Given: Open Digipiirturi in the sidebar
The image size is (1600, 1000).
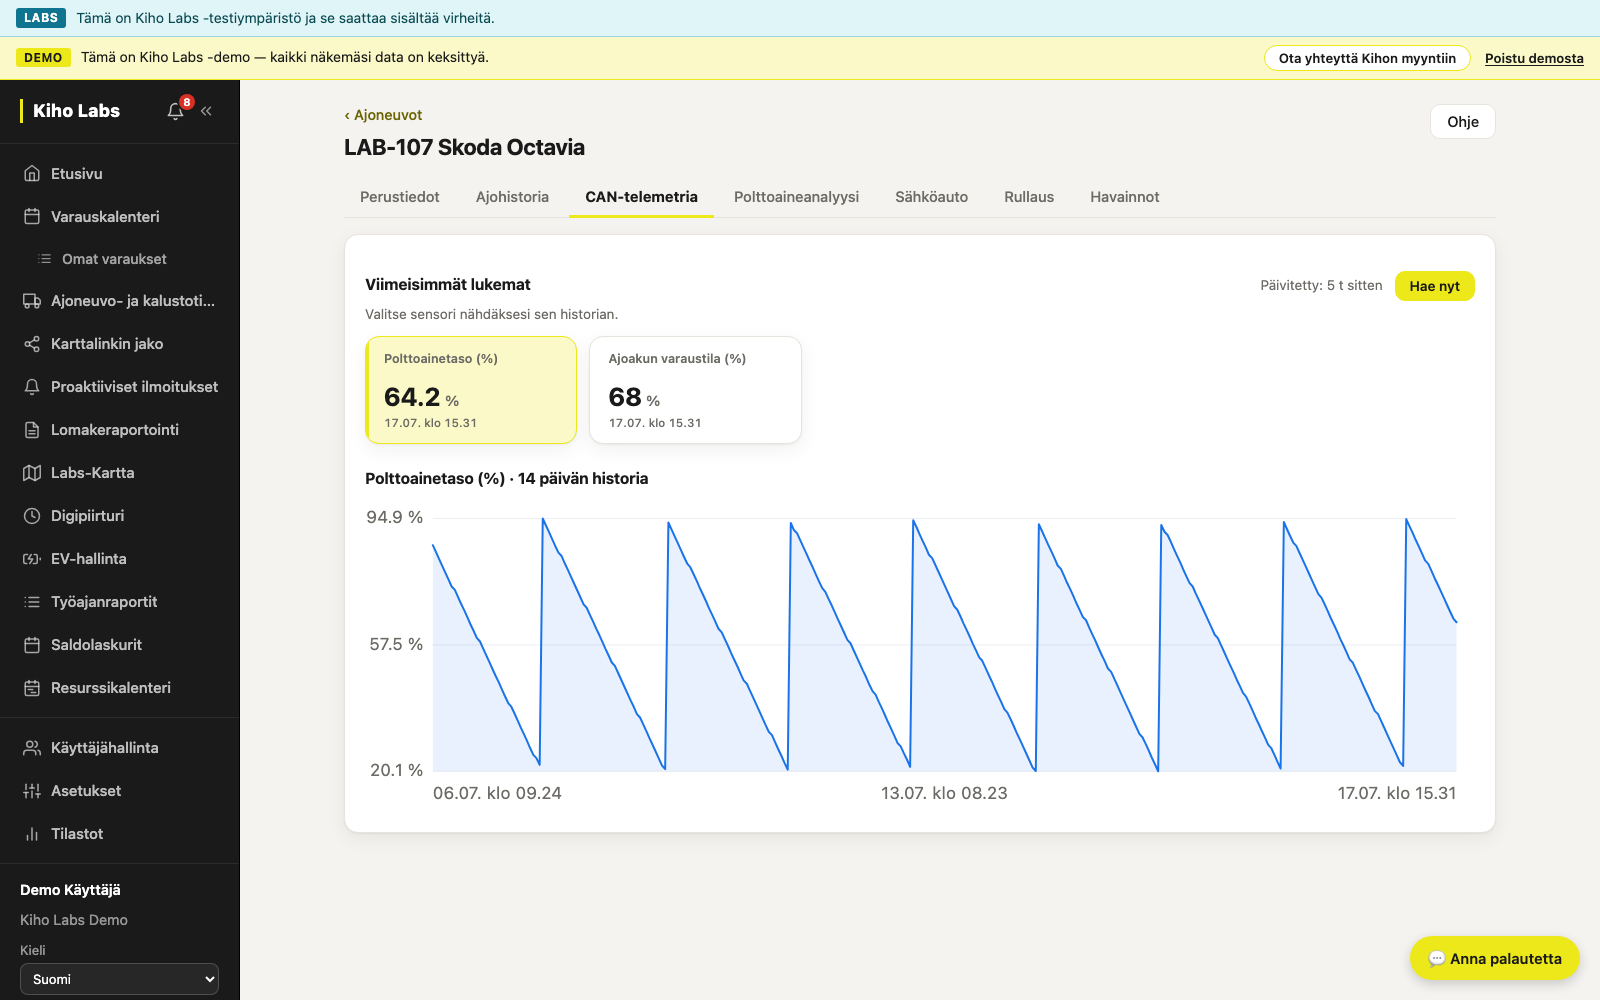Looking at the screenshot, I should 120,516.
